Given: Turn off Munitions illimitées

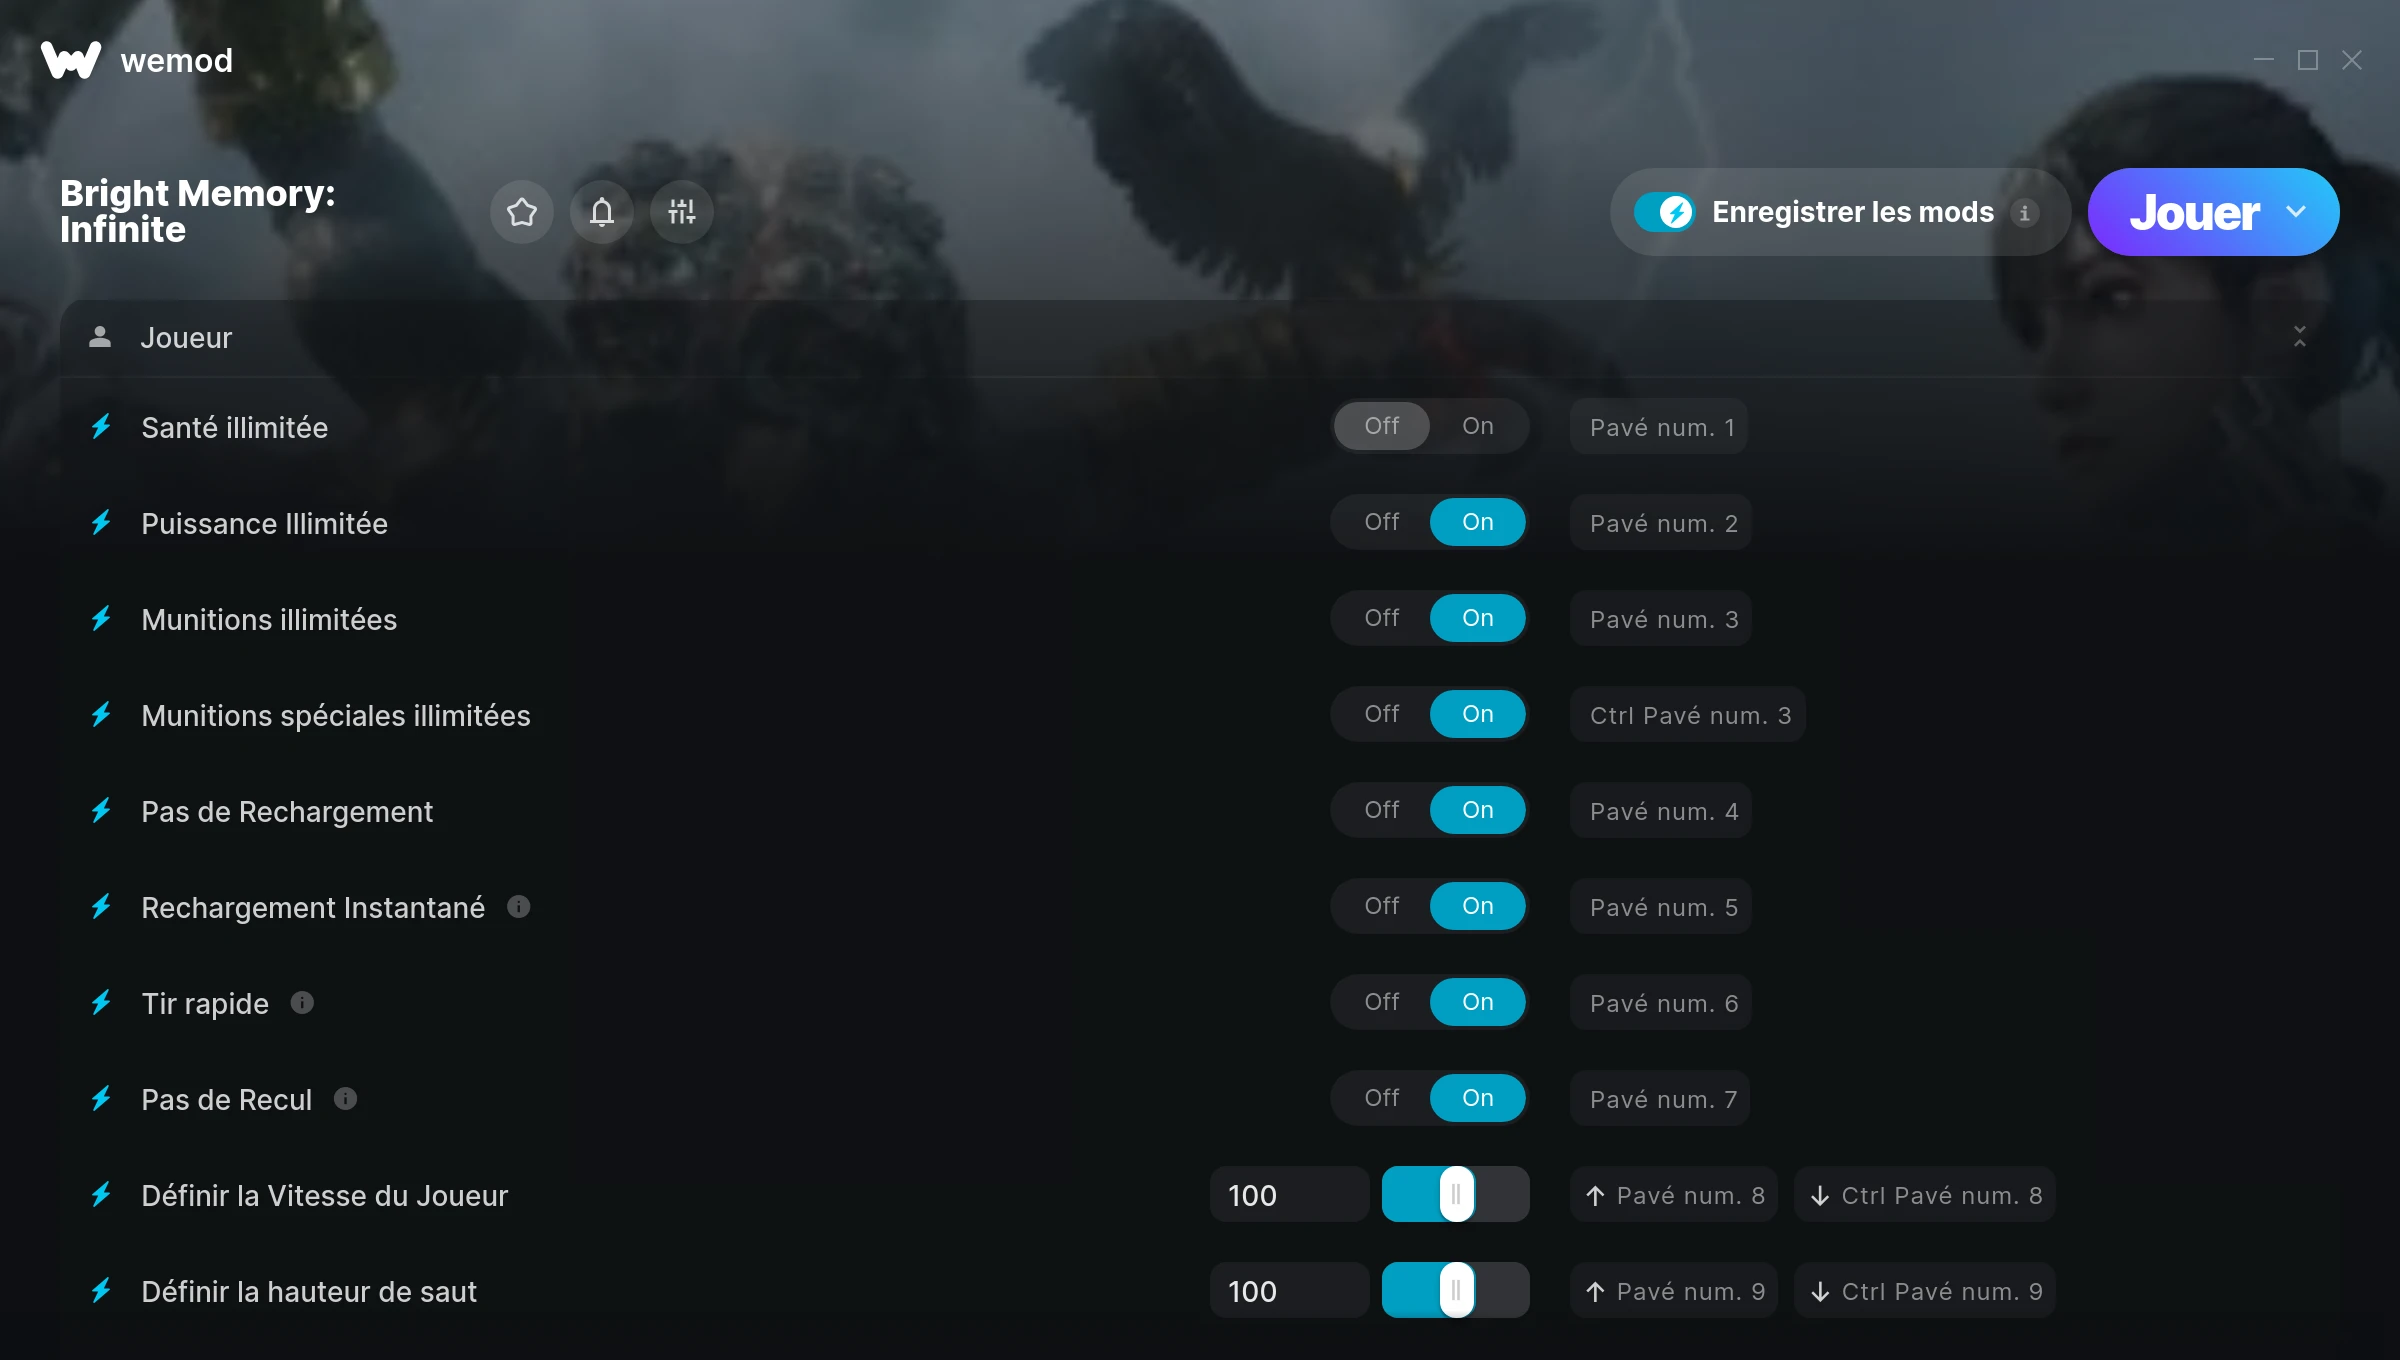Looking at the screenshot, I should click(1382, 618).
